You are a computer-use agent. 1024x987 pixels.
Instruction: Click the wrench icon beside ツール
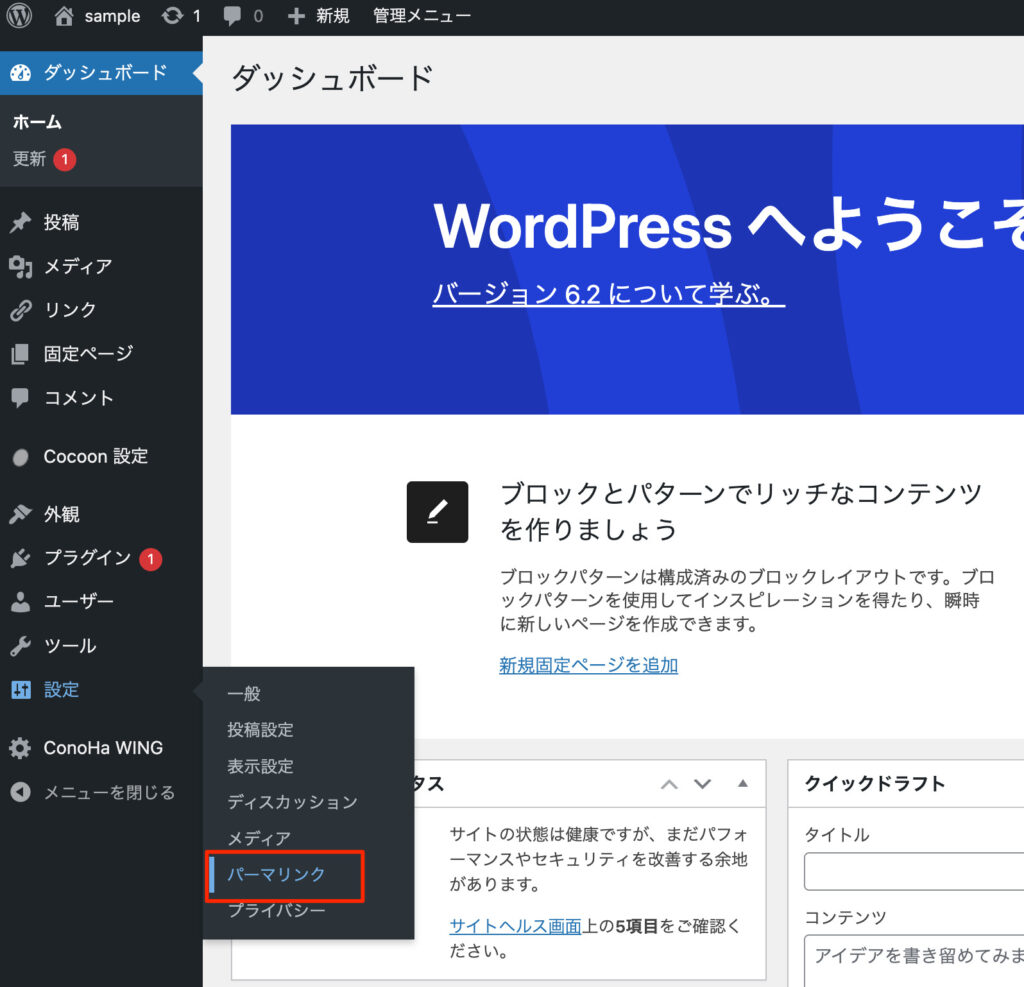[x=20, y=645]
